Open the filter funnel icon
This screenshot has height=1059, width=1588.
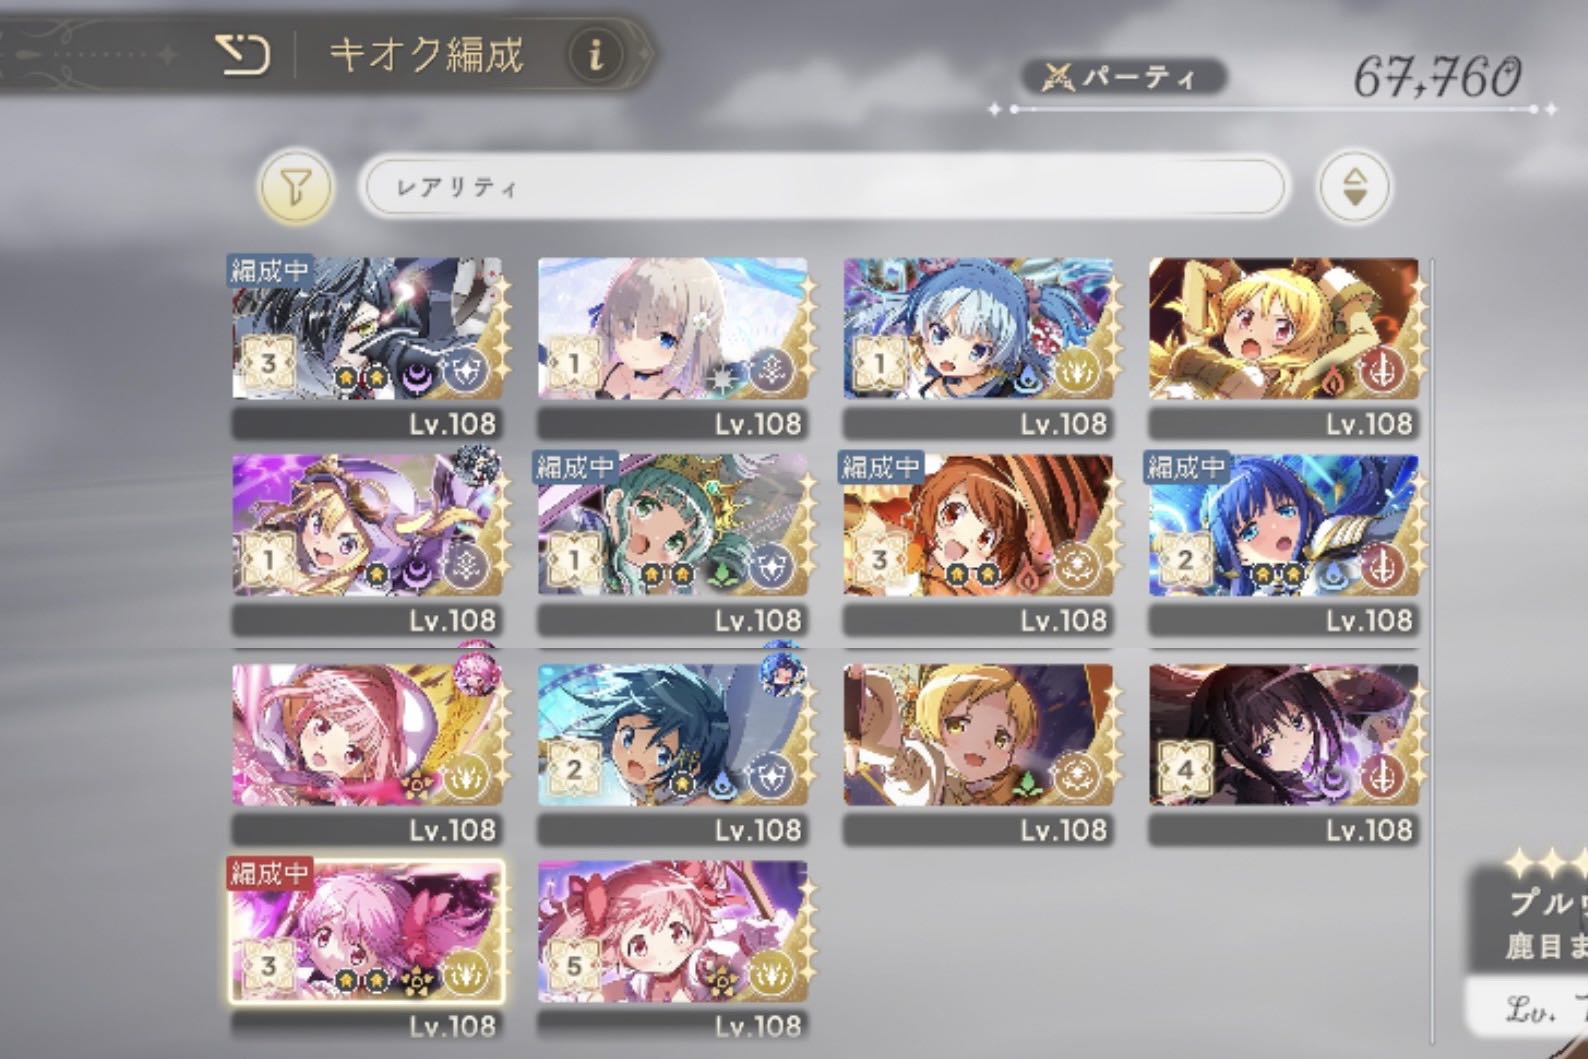point(295,186)
